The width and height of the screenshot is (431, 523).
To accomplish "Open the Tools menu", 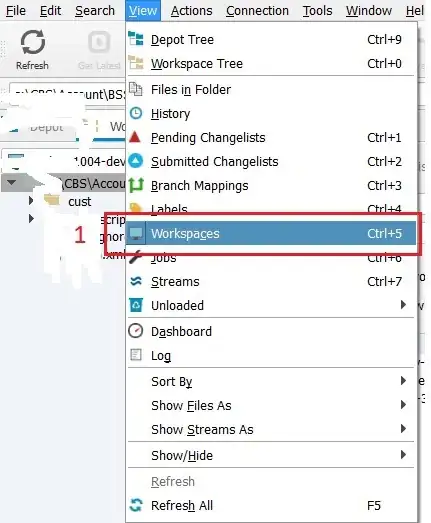I will 317,11.
